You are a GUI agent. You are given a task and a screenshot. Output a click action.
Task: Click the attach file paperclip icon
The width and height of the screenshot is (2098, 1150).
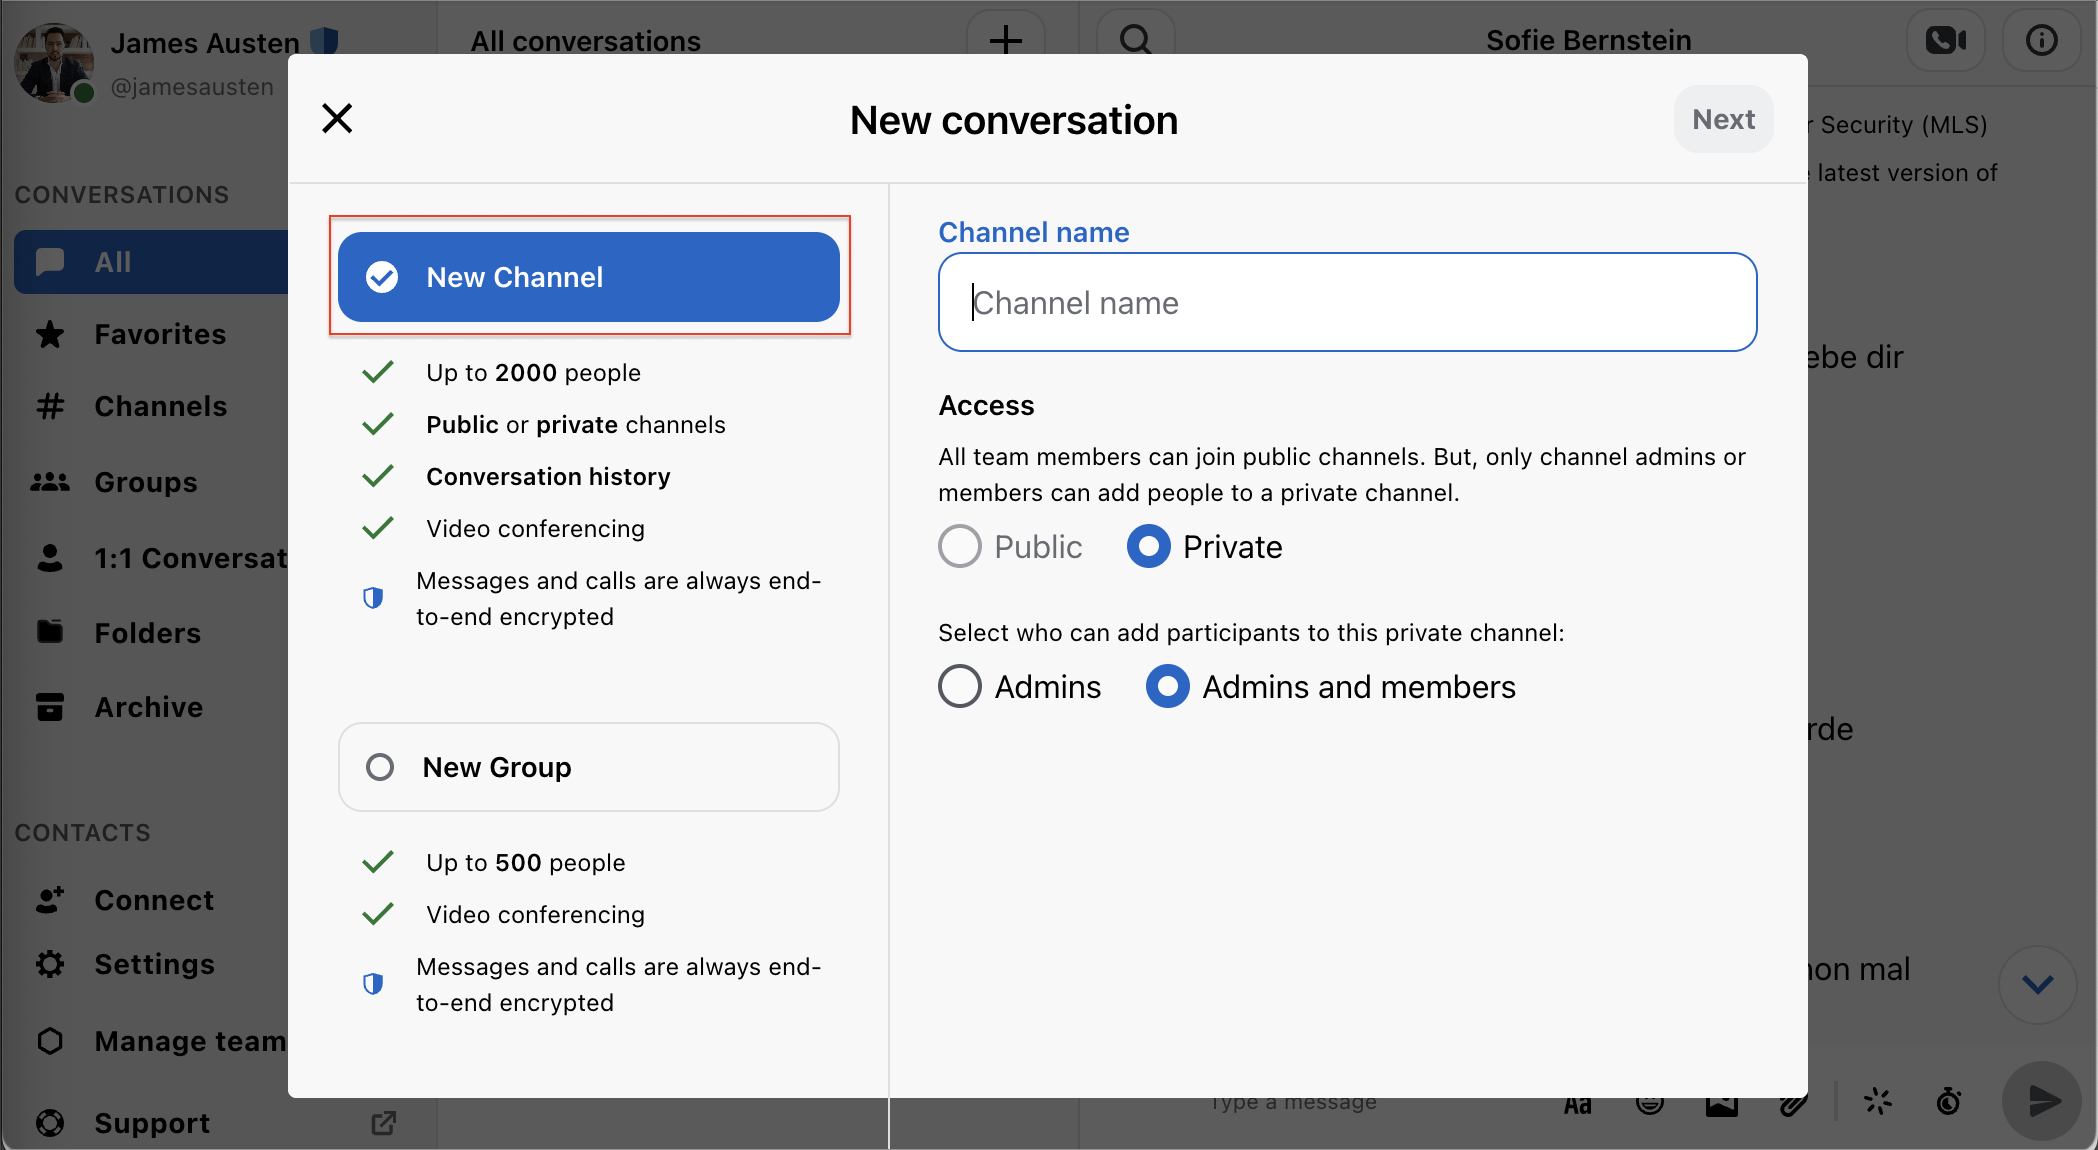pos(1794,1104)
